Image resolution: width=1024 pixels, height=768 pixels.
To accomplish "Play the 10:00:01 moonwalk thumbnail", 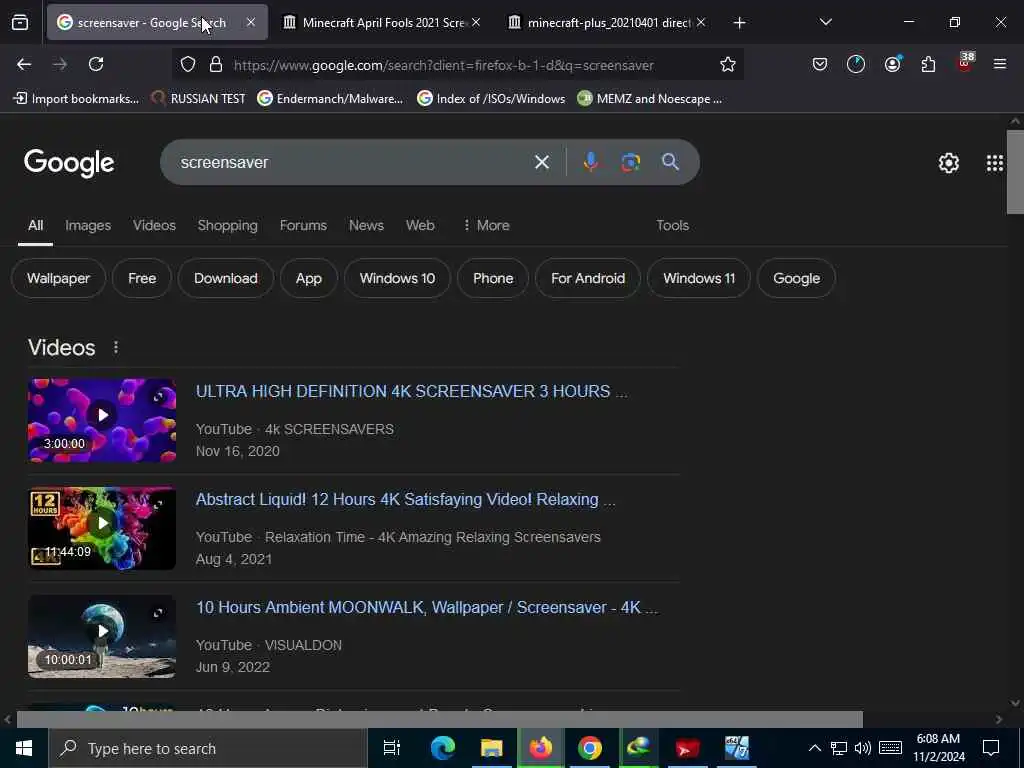I will [102, 636].
